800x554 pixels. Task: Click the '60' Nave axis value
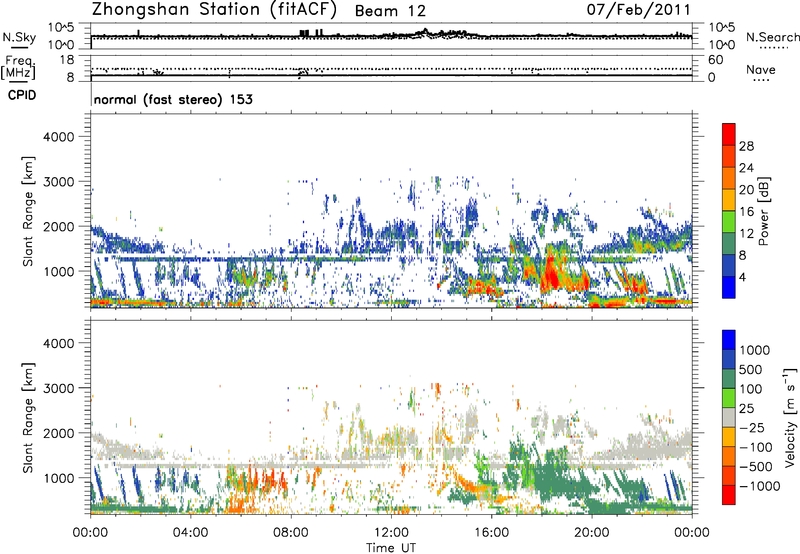click(715, 60)
